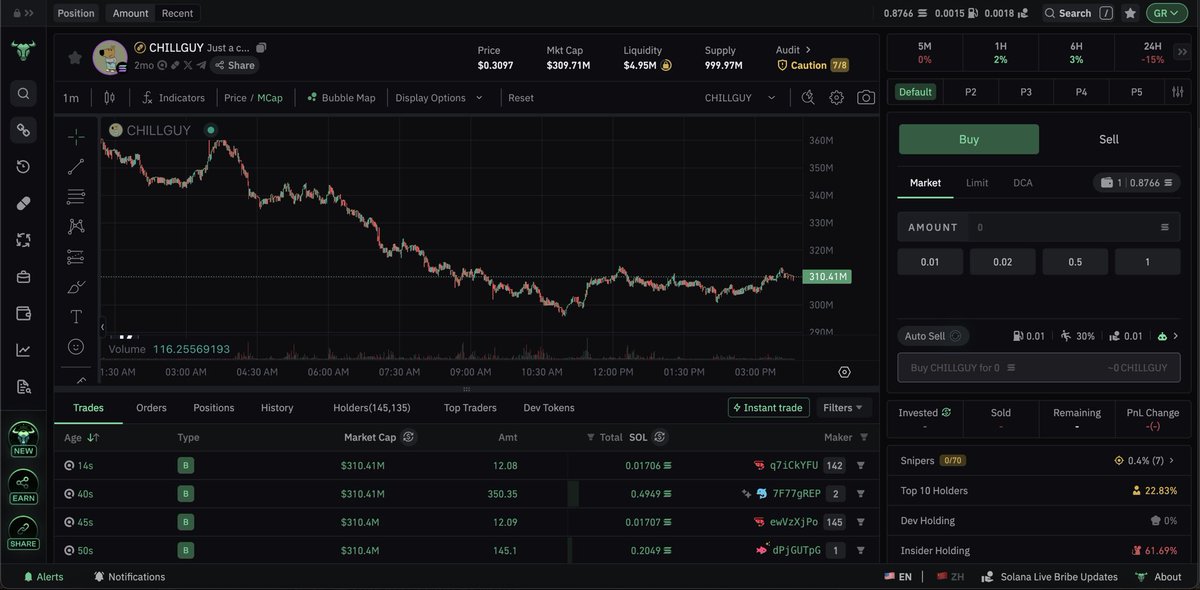Screen dimensions: 1200x590
Task: Switch to the Orders tab
Action: 151,407
